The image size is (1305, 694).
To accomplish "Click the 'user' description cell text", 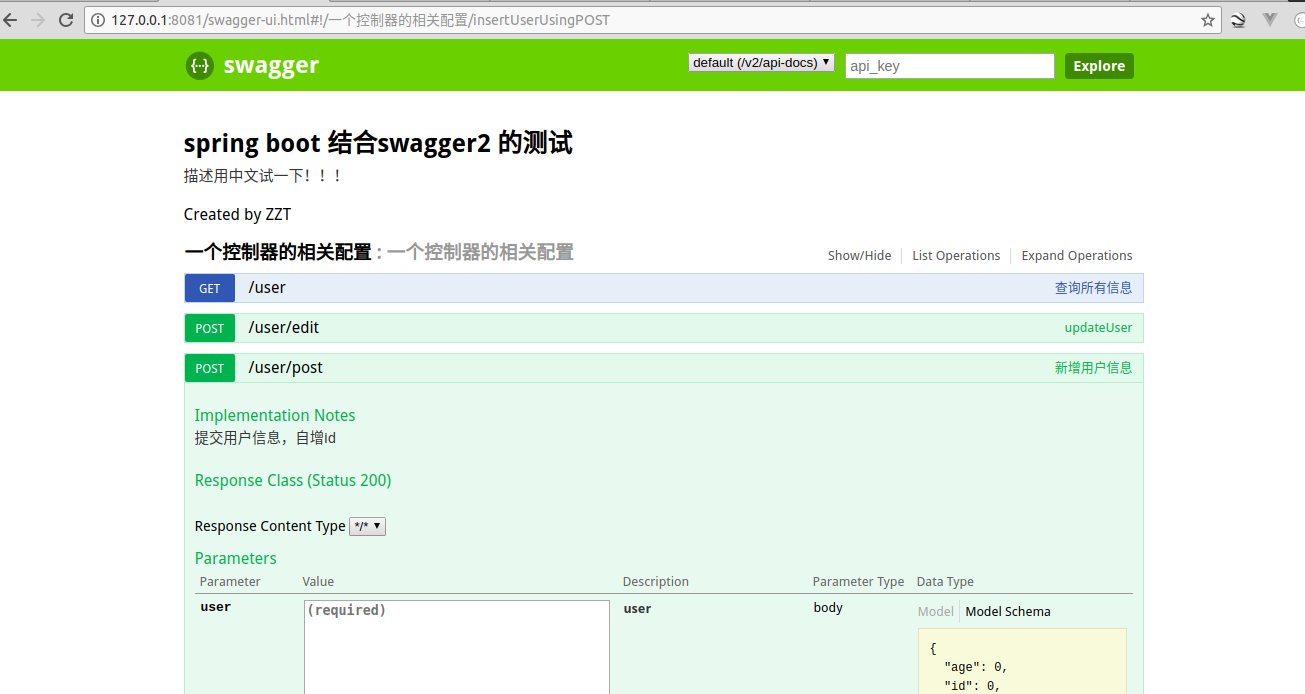I will pos(637,608).
